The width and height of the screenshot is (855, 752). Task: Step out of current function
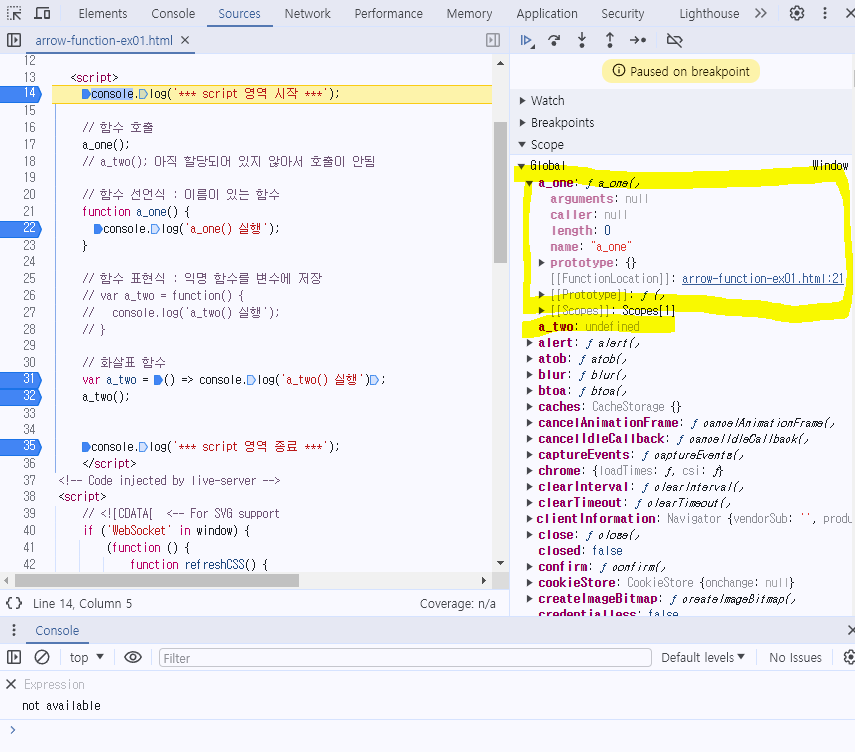point(610,40)
